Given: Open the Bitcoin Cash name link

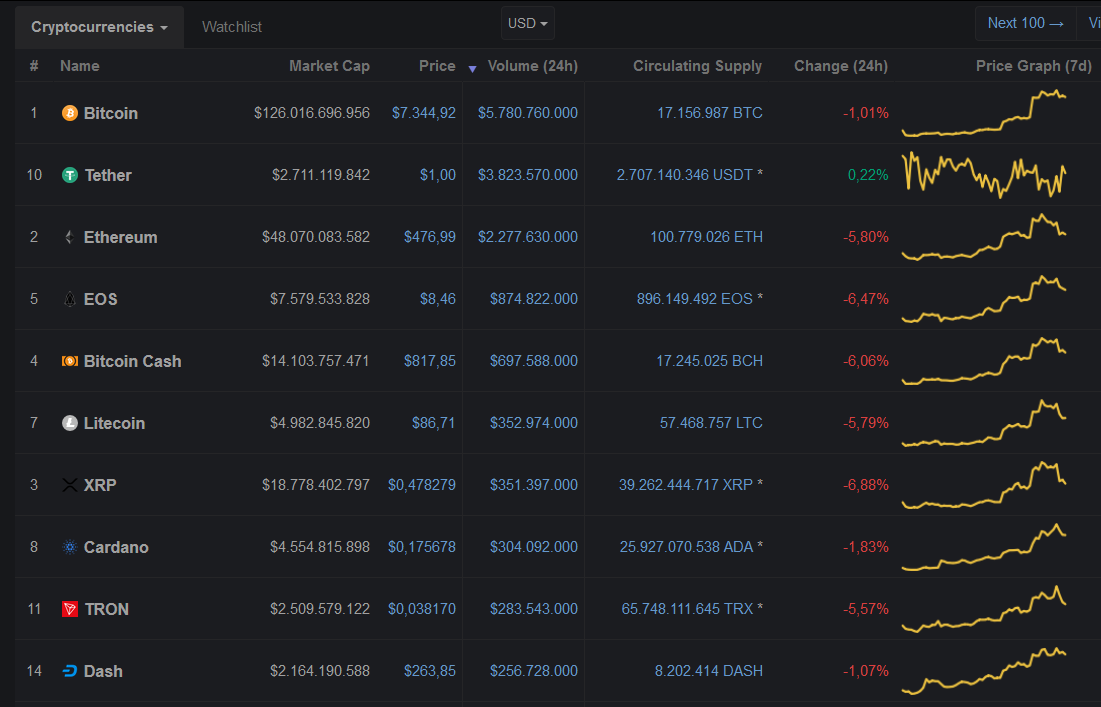Looking at the screenshot, I should coord(132,361).
